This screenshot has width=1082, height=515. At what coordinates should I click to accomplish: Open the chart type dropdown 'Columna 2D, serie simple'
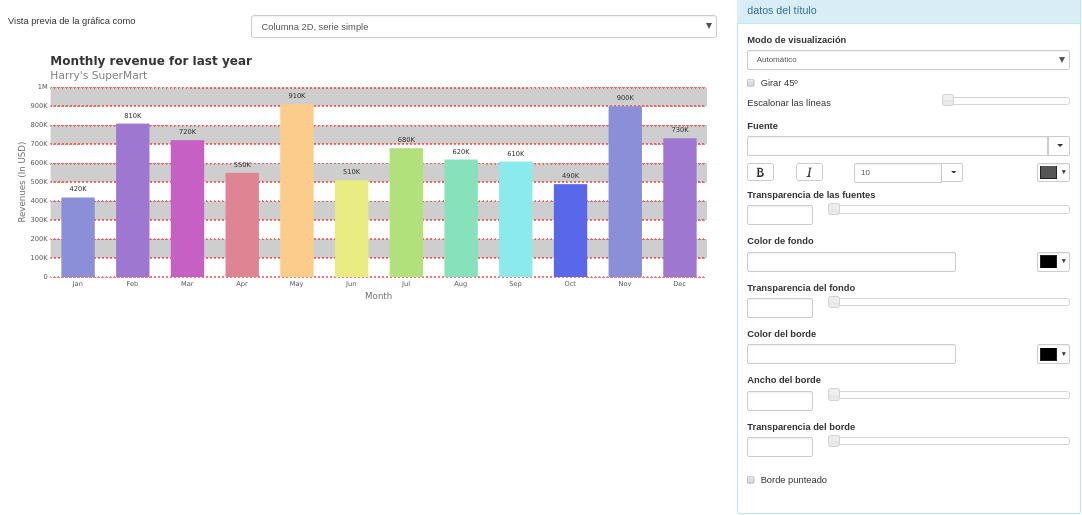[483, 26]
